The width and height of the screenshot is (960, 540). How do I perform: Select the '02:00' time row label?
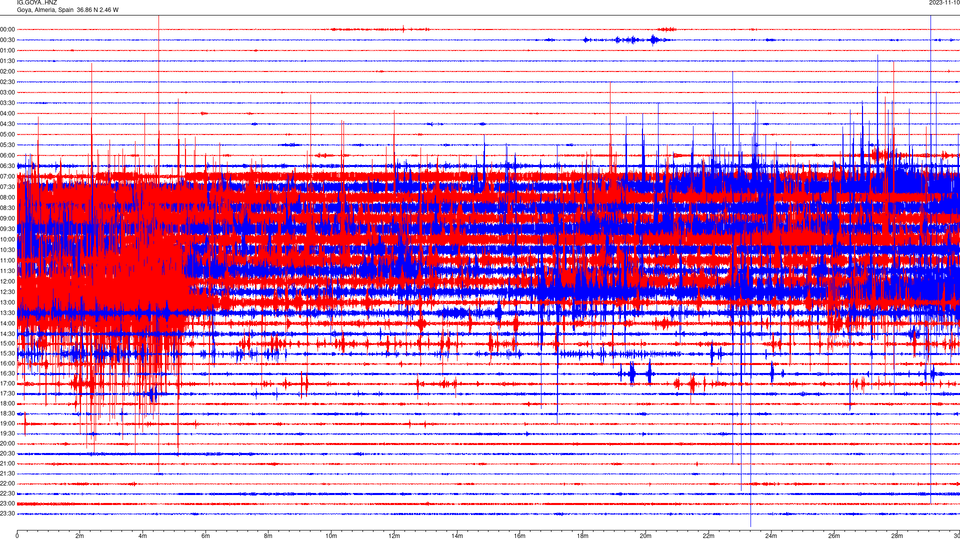pos(7,72)
